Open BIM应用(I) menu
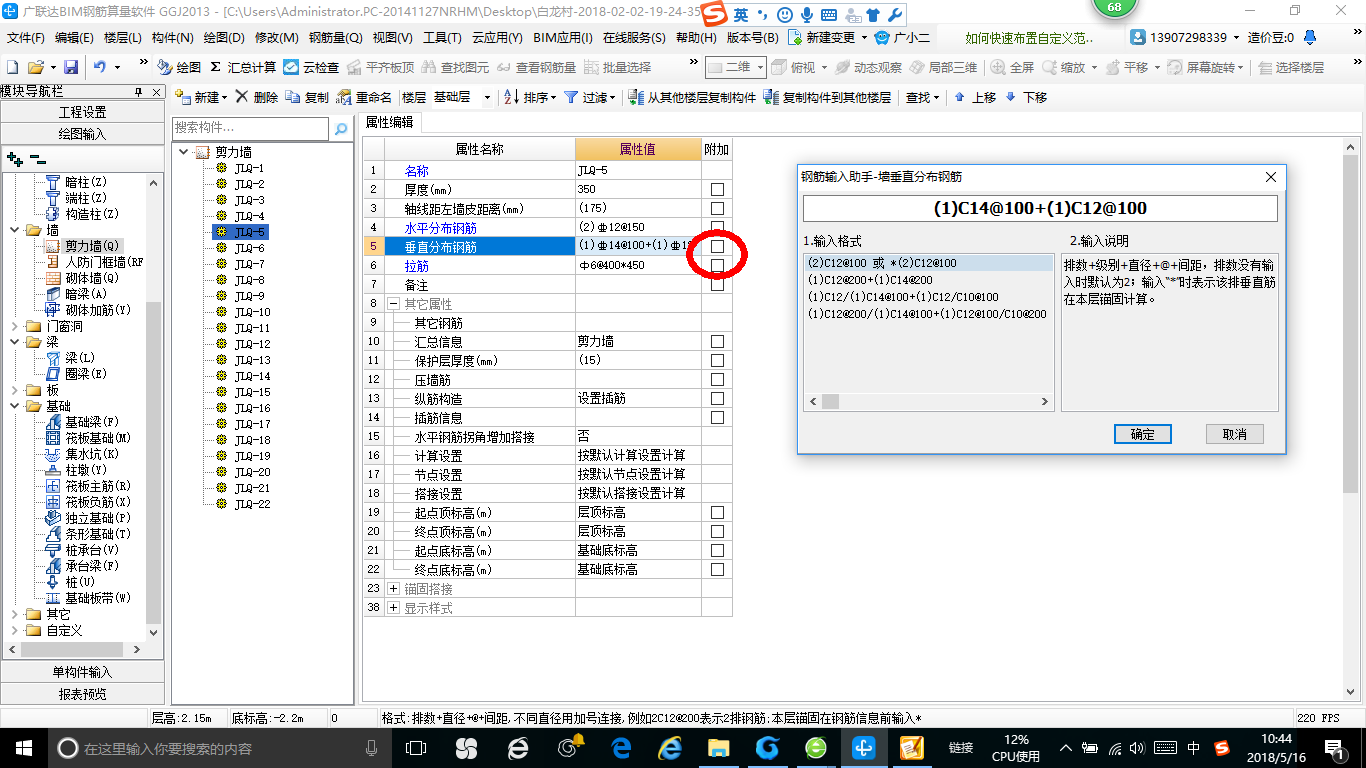Image resolution: width=1366 pixels, height=768 pixels. [x=563, y=37]
